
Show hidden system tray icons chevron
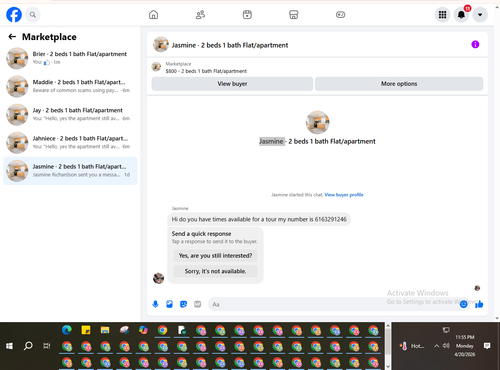click(x=436, y=346)
